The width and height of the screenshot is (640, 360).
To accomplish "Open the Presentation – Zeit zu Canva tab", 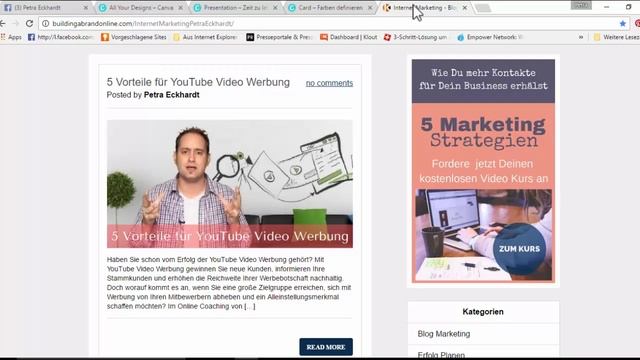I will [x=236, y=8].
